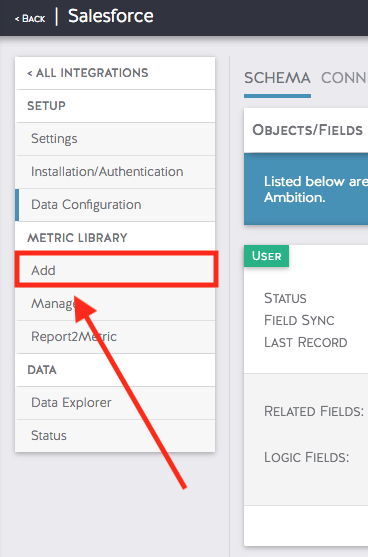Switch to the Schema tab

[x=277, y=78]
